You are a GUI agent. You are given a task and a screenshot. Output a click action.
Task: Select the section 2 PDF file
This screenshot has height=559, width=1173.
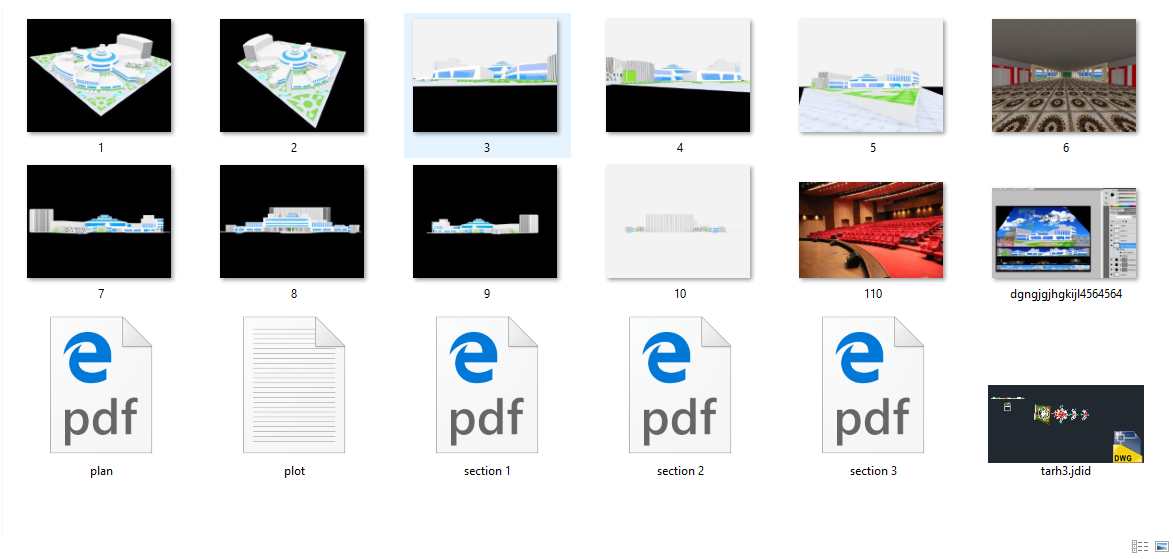679,385
